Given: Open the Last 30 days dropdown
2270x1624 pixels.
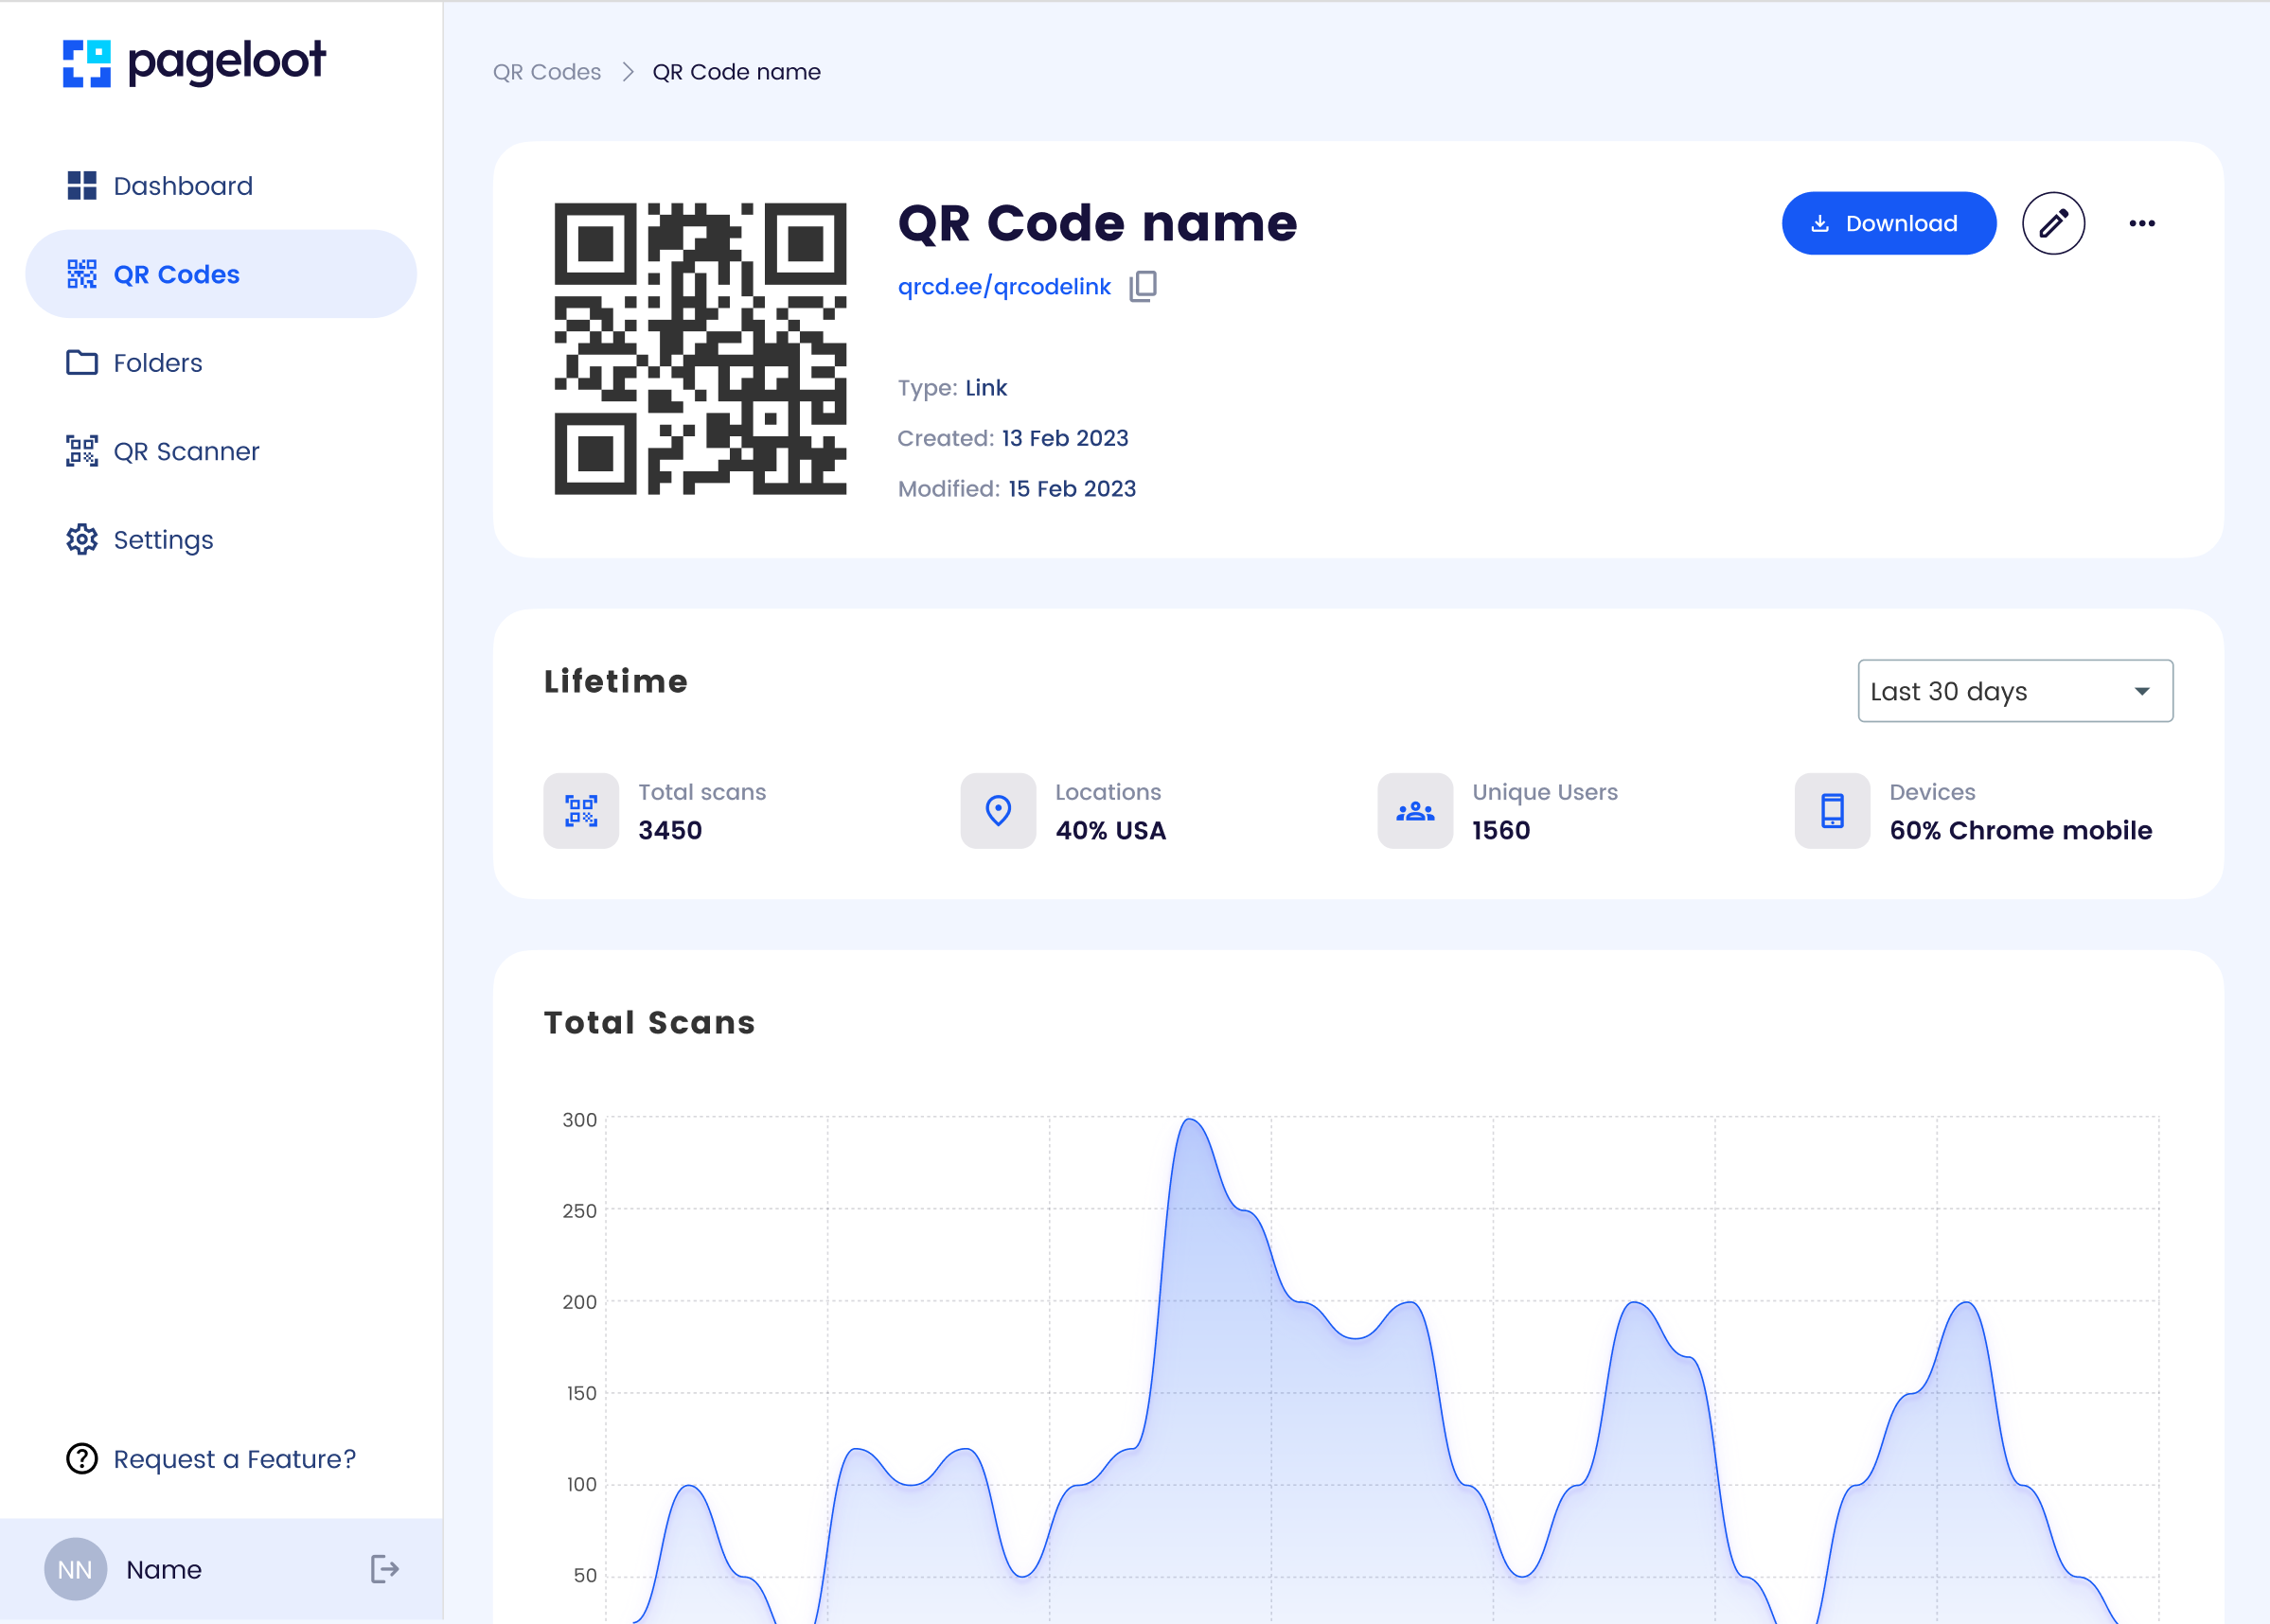Looking at the screenshot, I should 2015,691.
